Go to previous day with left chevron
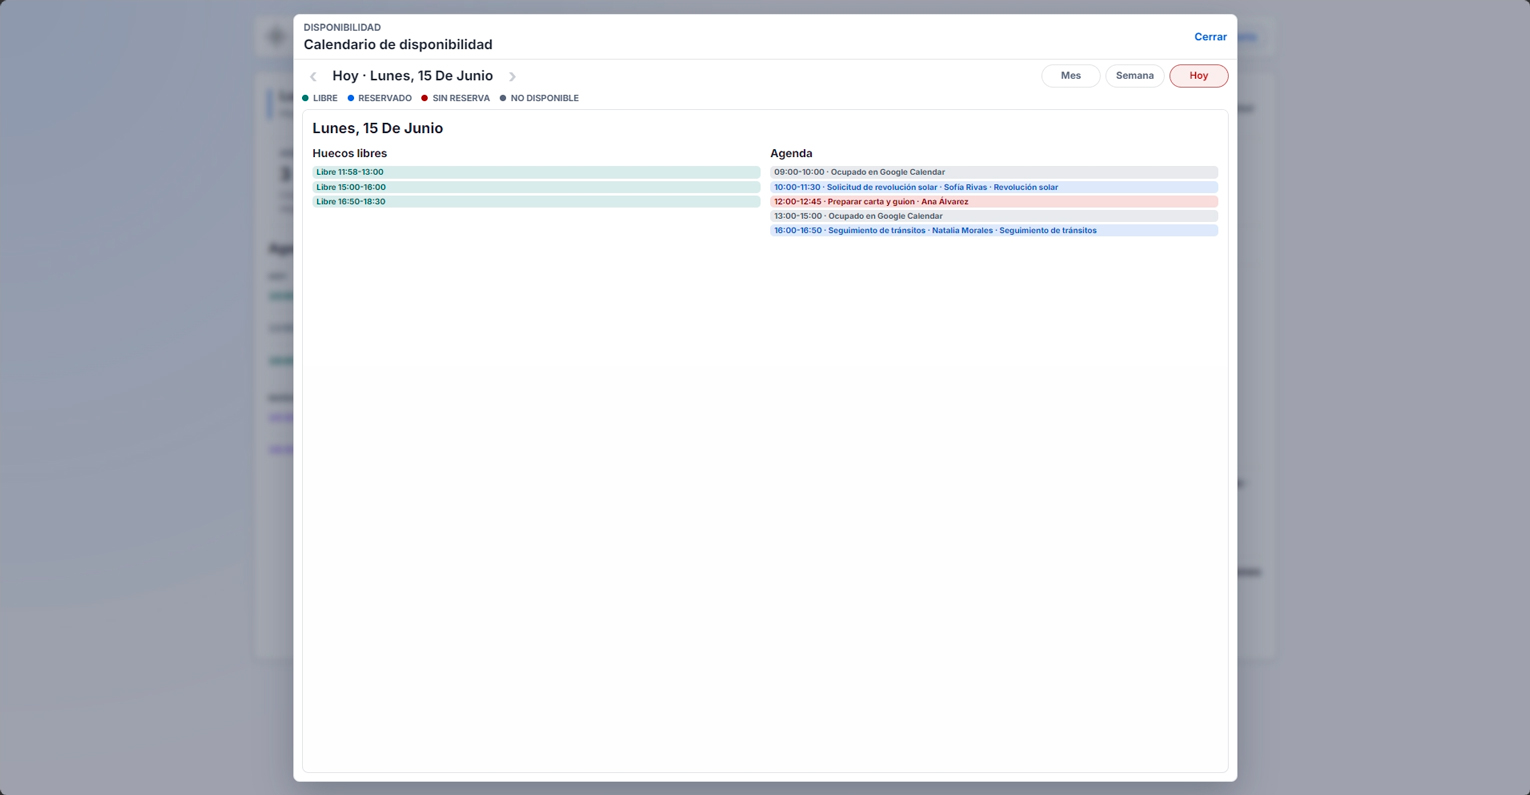 point(313,76)
